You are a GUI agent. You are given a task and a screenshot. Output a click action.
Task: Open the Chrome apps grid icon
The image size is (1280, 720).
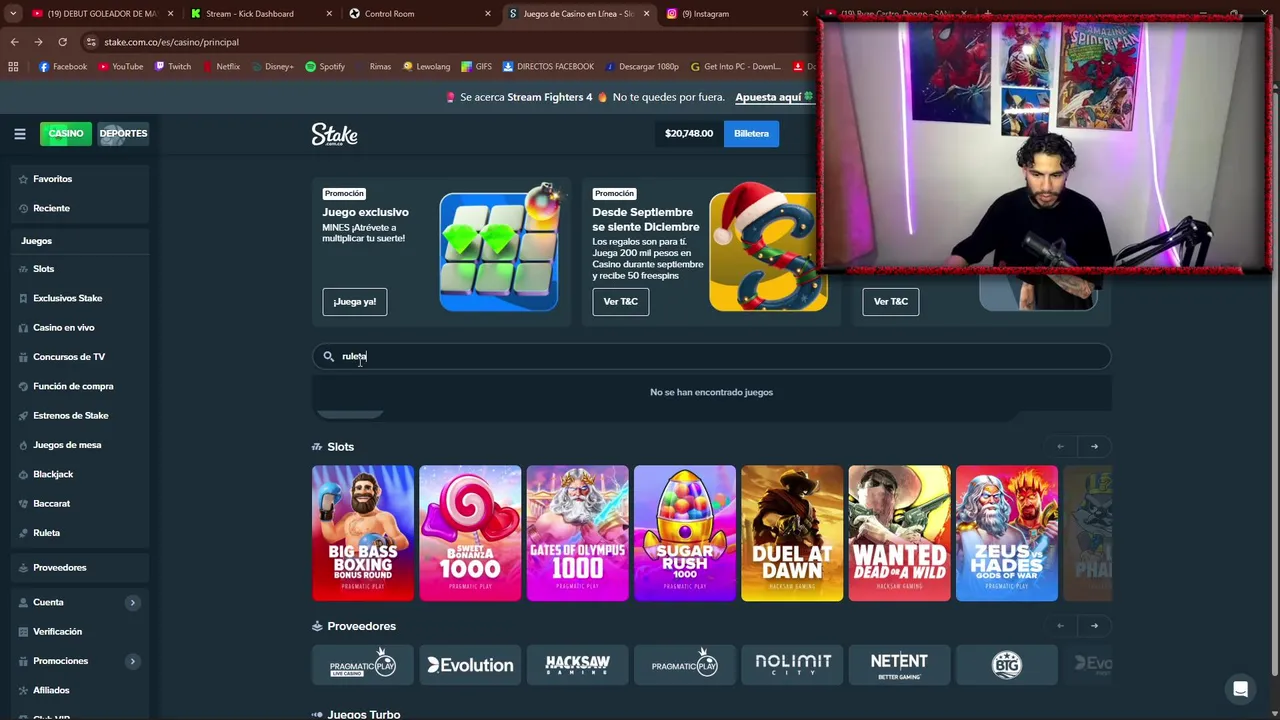point(13,66)
